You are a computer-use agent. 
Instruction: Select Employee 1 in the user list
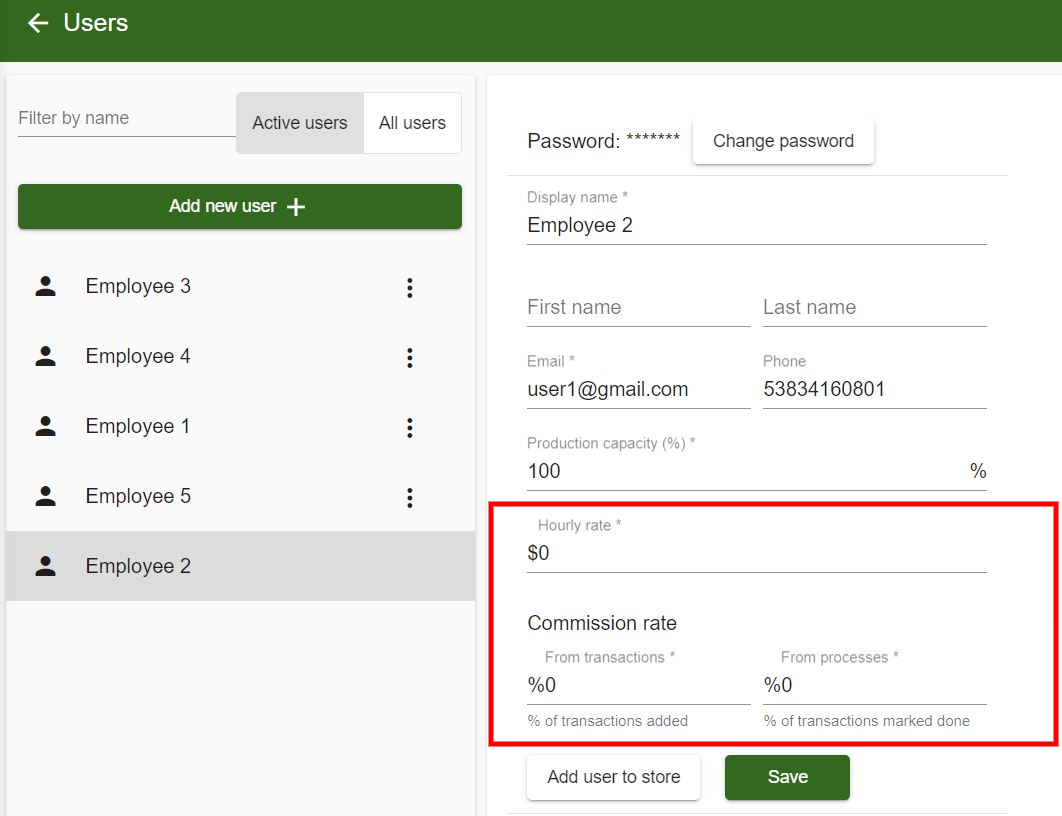click(x=240, y=426)
